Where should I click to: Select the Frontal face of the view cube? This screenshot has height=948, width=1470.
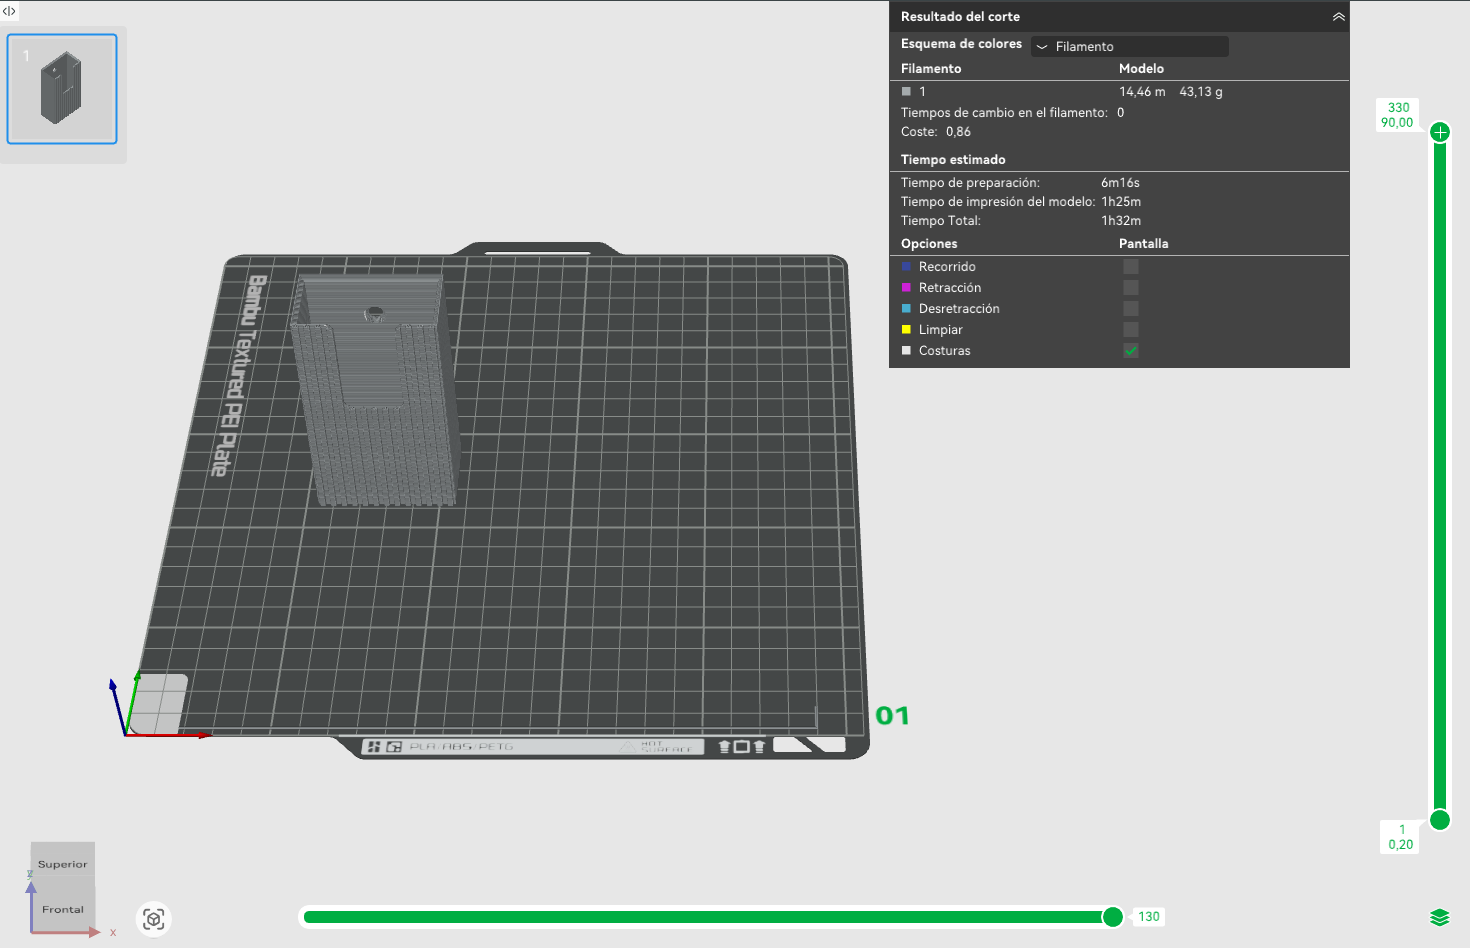pyautogui.click(x=63, y=909)
